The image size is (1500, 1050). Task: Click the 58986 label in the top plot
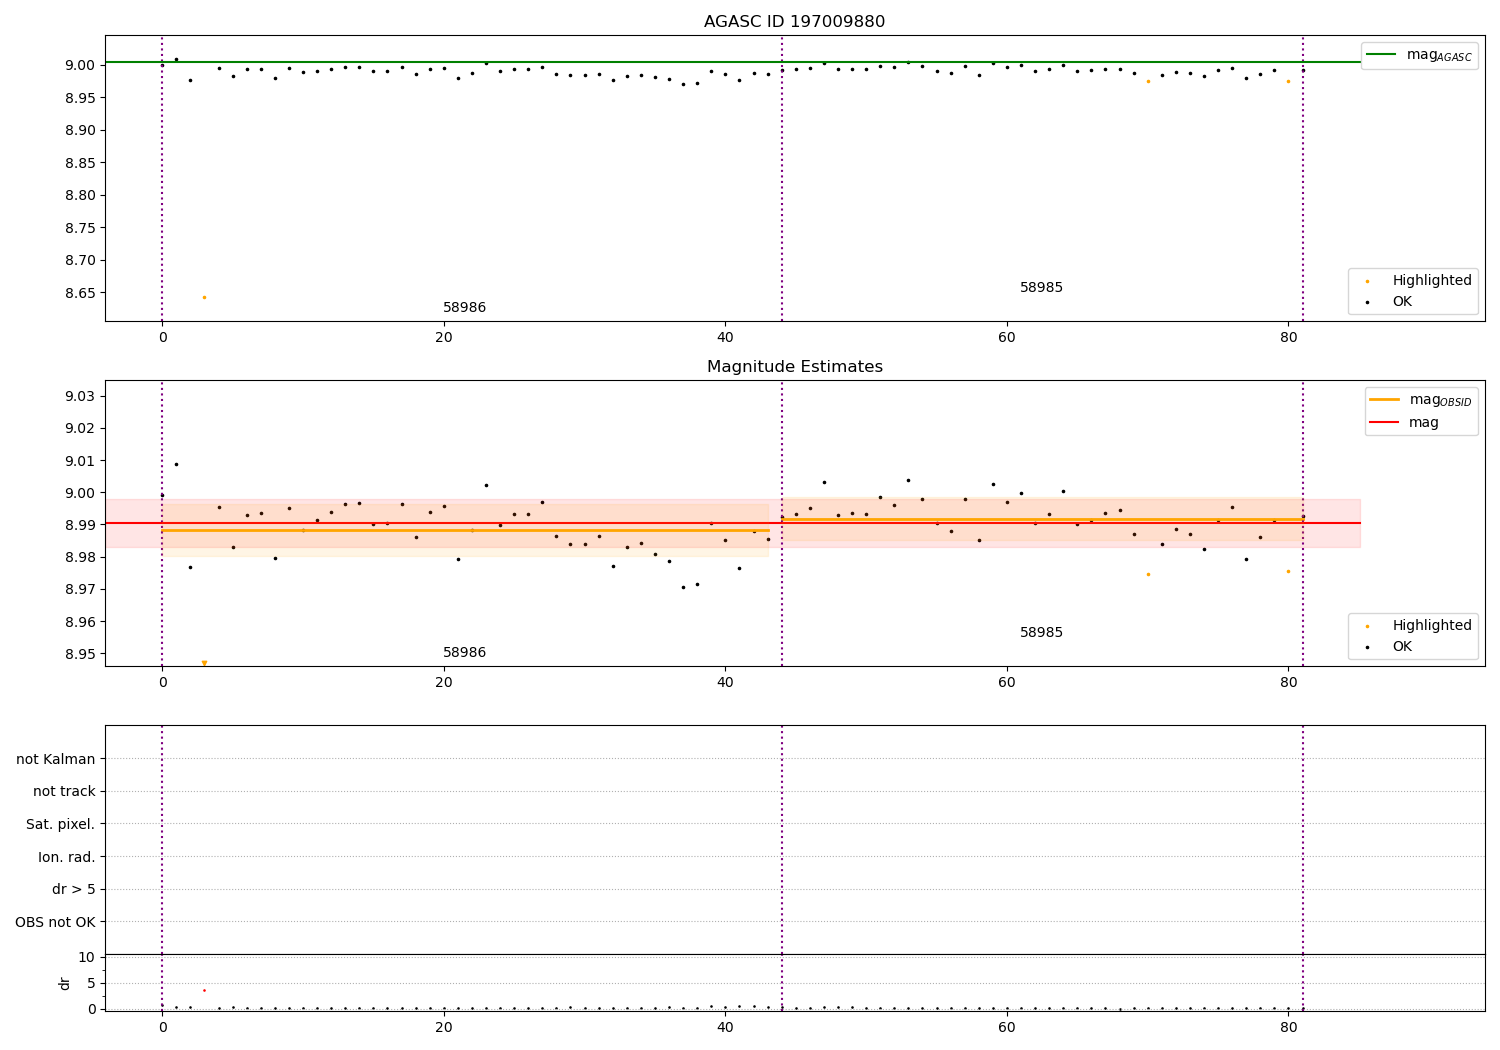(x=464, y=308)
